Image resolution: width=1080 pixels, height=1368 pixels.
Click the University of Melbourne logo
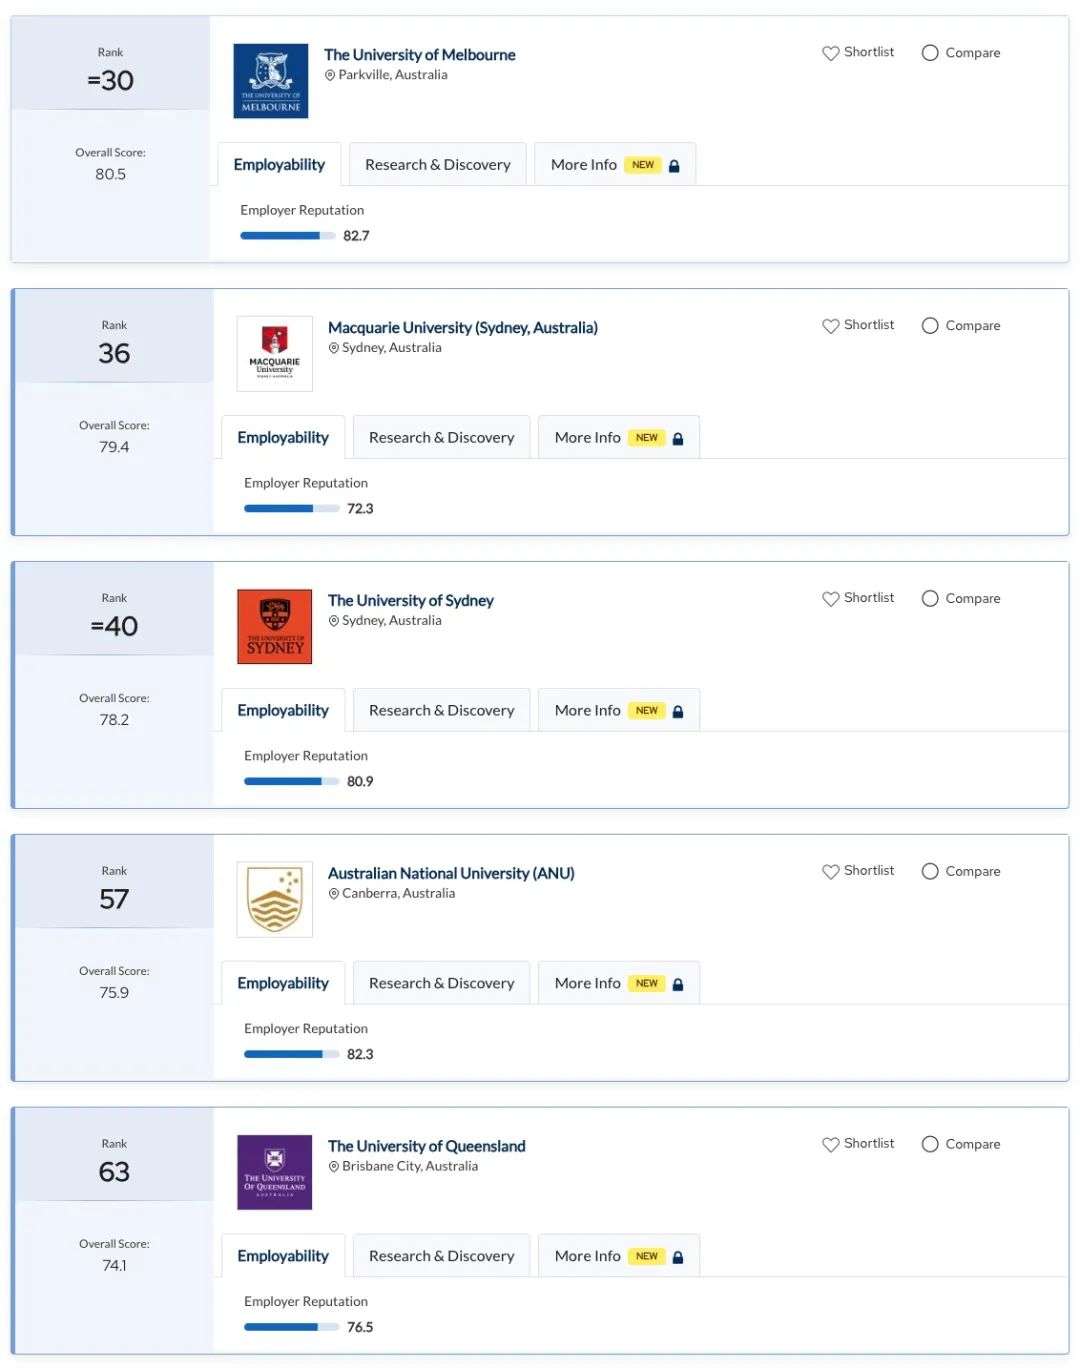coord(271,81)
